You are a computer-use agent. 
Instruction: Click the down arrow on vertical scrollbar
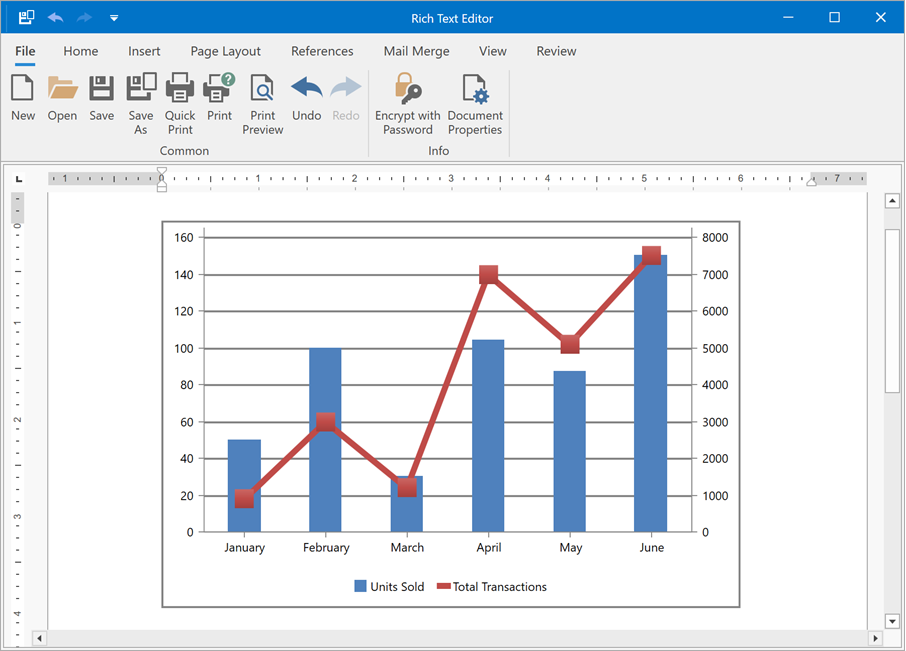click(x=893, y=621)
